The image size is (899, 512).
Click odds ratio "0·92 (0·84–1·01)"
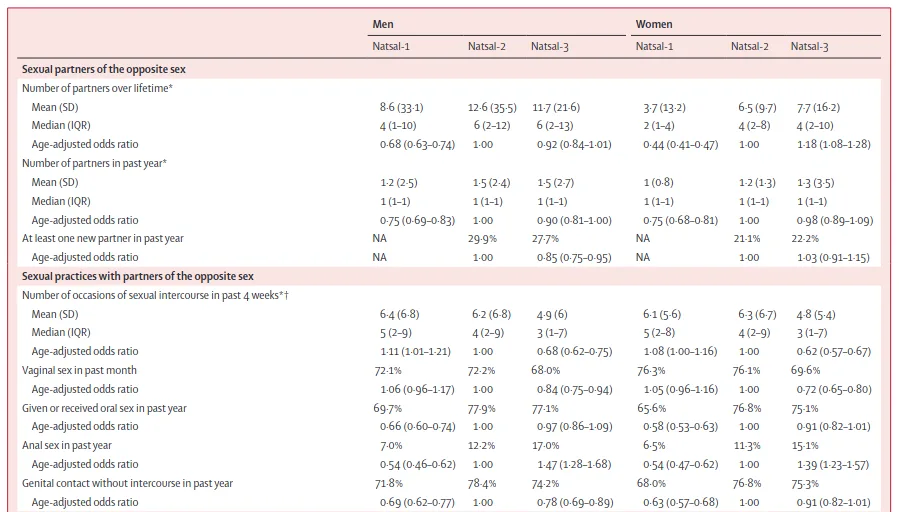[x=574, y=144]
